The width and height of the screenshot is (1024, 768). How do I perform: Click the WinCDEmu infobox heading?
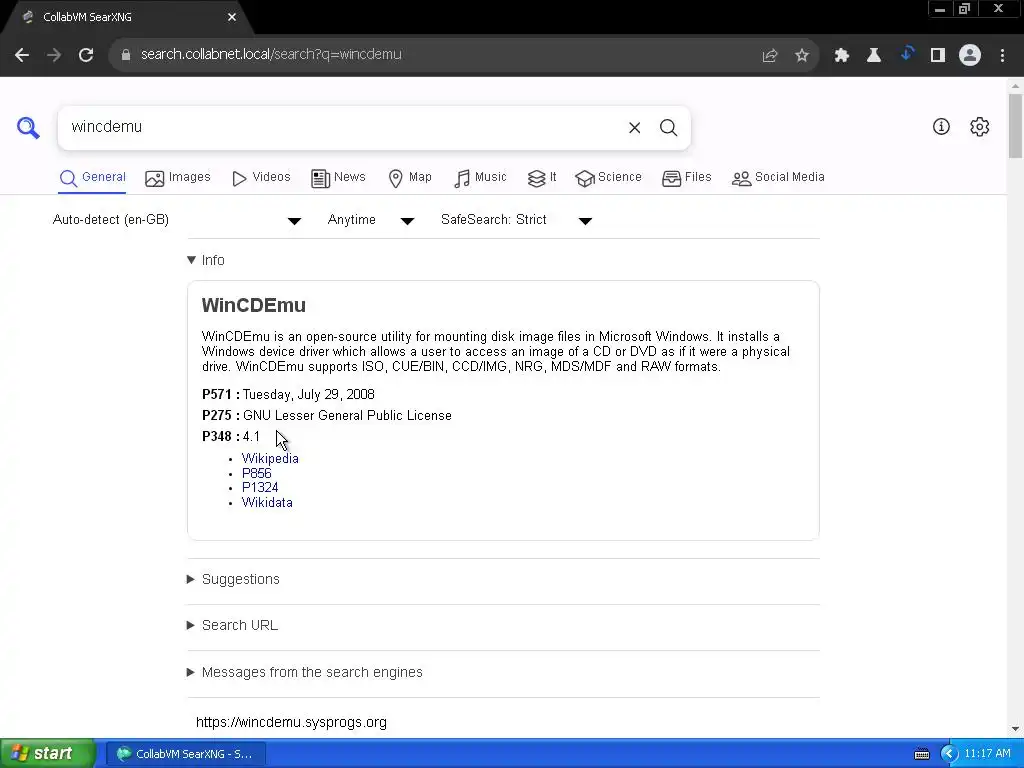(x=253, y=306)
